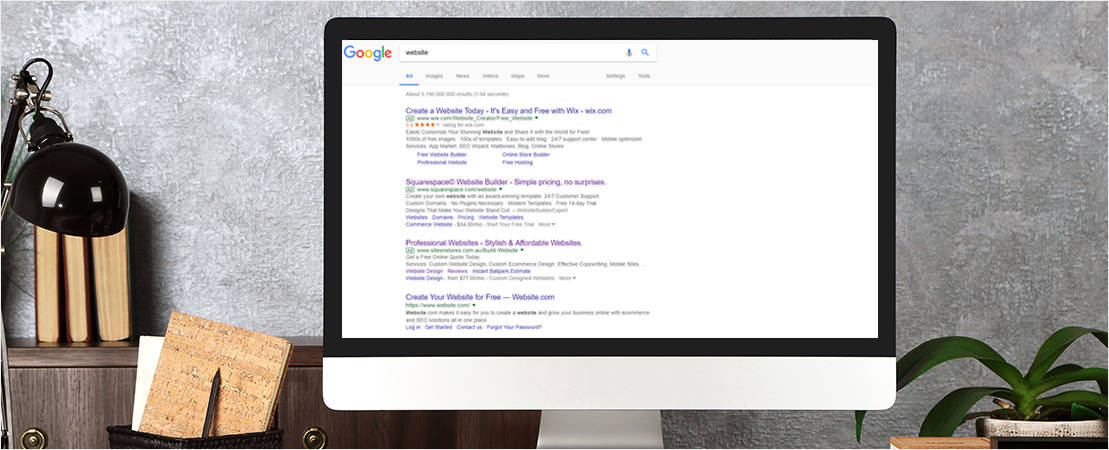Click the blue magnifying glass search icon
The image size is (1109, 450).
[x=645, y=52]
